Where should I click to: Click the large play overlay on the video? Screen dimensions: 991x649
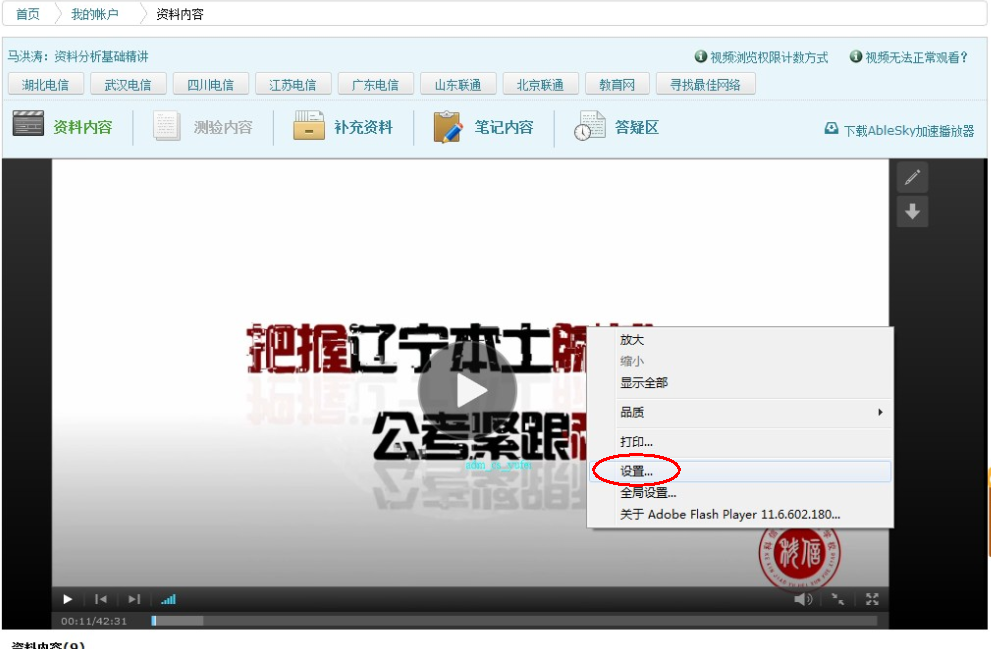[470, 390]
